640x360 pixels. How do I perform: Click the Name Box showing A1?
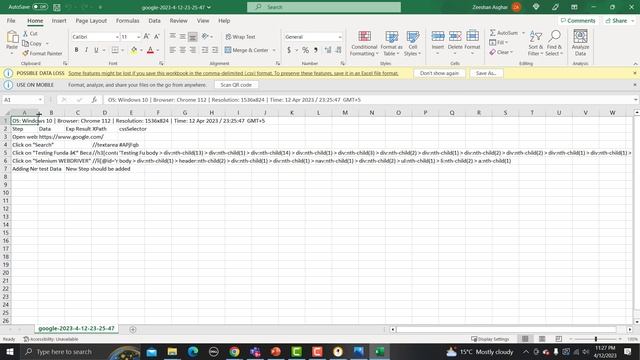pyautogui.click(x=23, y=100)
